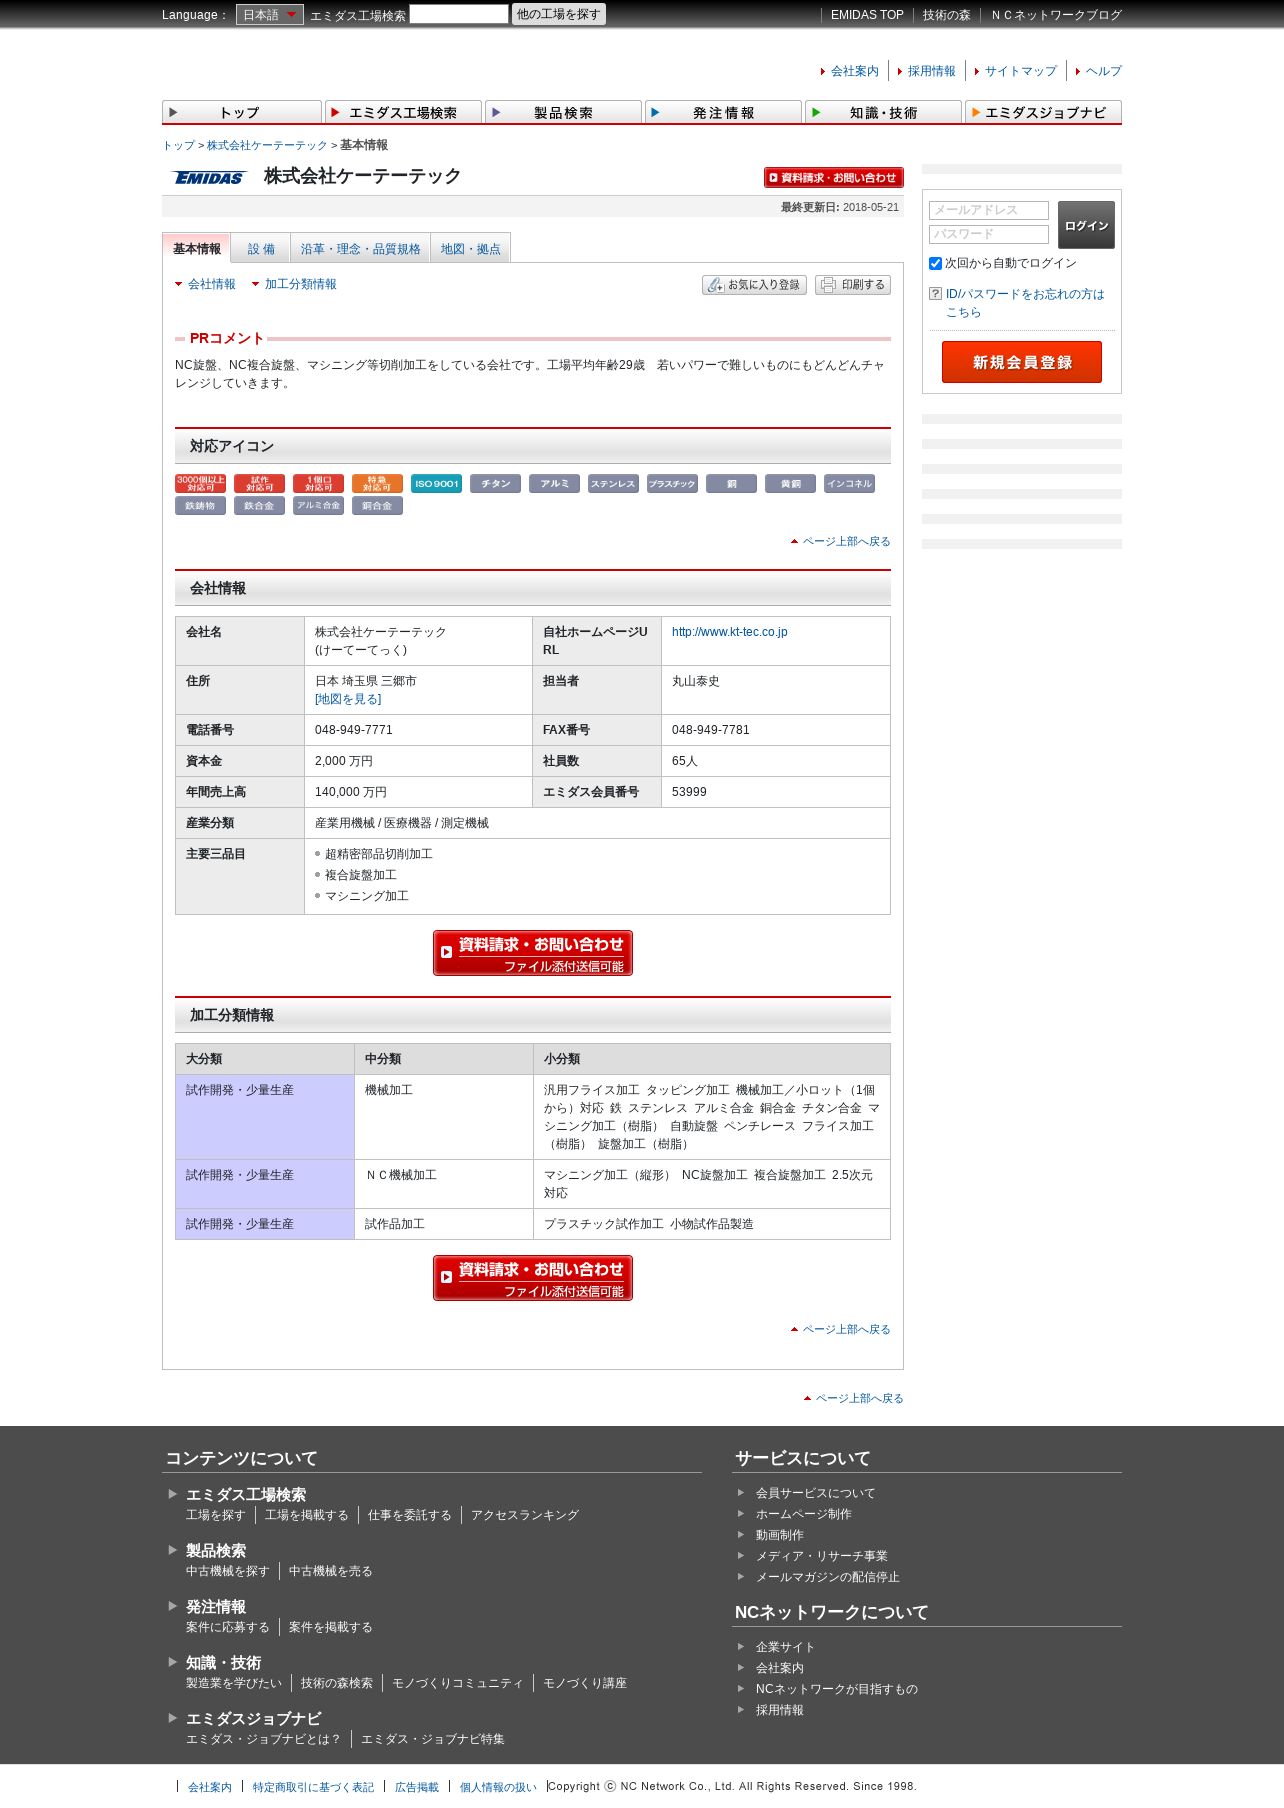The width and height of the screenshot is (1284, 1808).
Task: Click the 3000個以上対応可 badge icon
Action: 200,484
